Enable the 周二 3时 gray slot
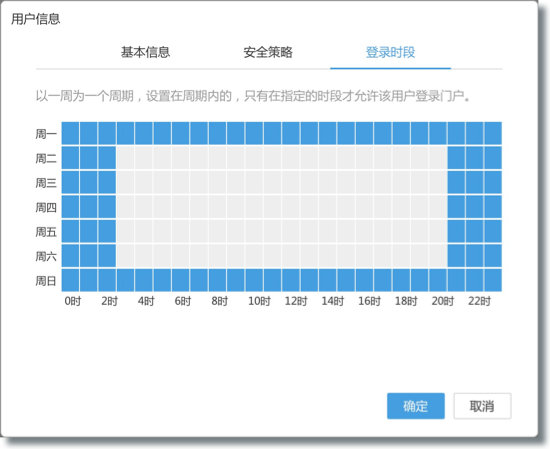The image size is (550, 449). click(126, 158)
